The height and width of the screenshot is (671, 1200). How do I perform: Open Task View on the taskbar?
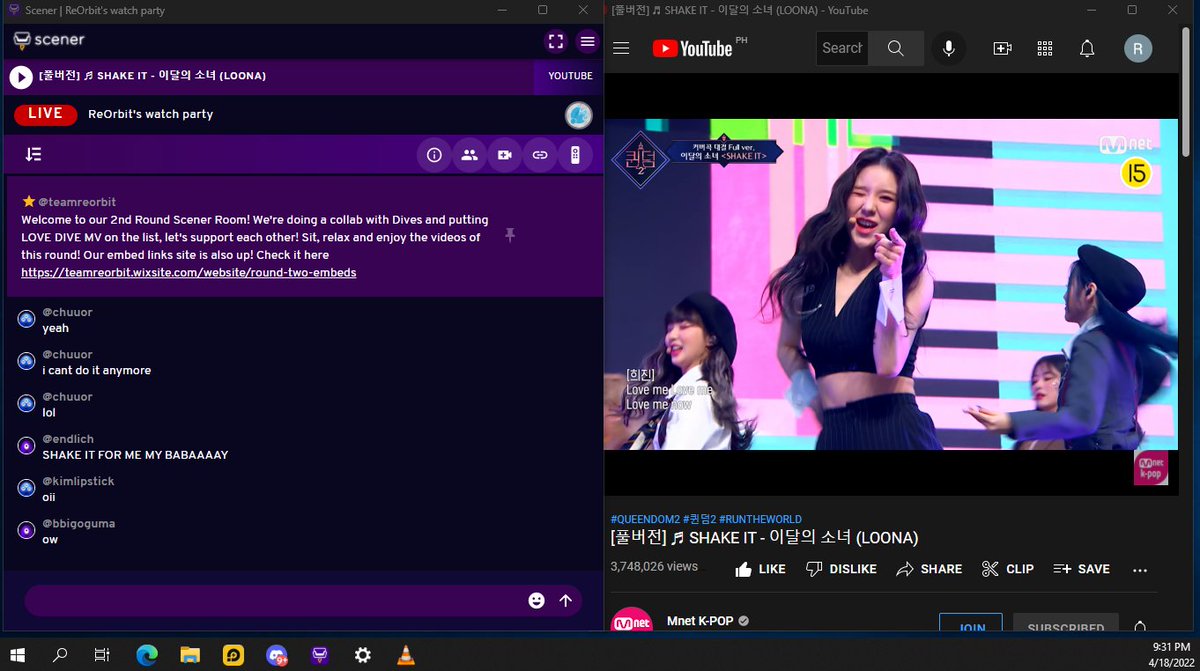point(102,655)
